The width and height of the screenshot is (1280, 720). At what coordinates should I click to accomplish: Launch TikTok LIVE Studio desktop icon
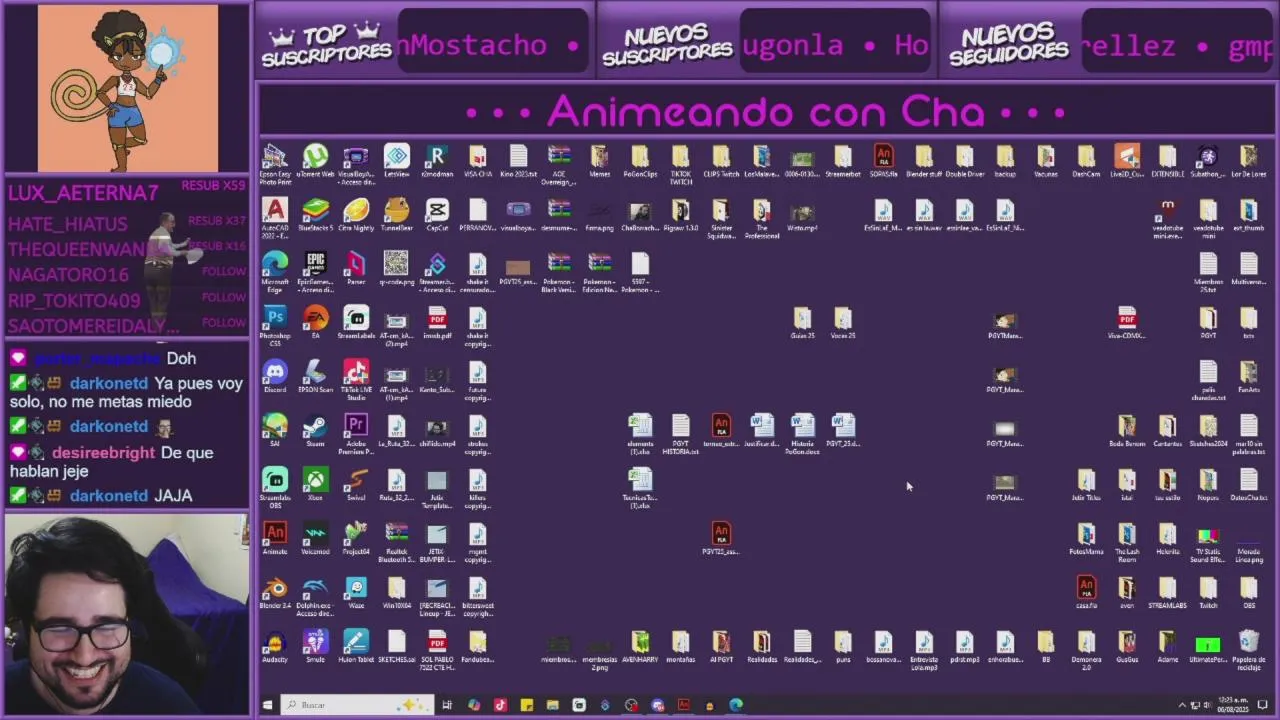[x=356, y=379]
